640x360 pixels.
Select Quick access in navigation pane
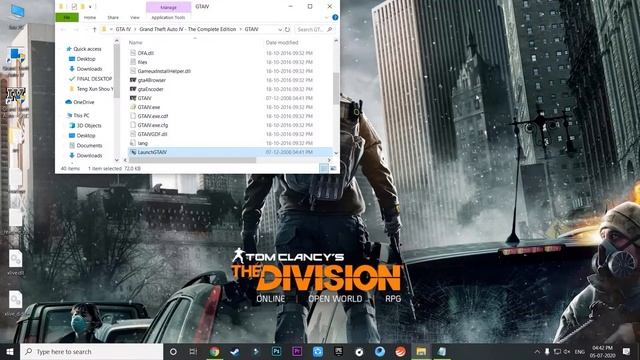(87, 49)
